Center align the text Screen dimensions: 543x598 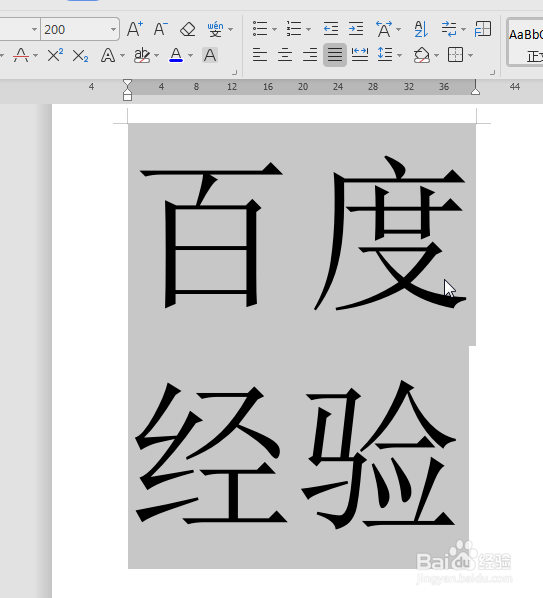285,55
